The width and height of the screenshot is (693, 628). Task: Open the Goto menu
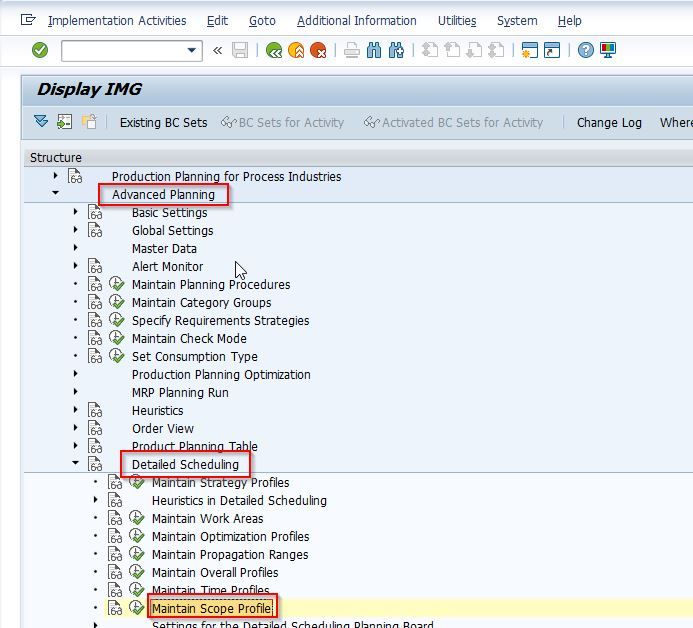coord(262,20)
